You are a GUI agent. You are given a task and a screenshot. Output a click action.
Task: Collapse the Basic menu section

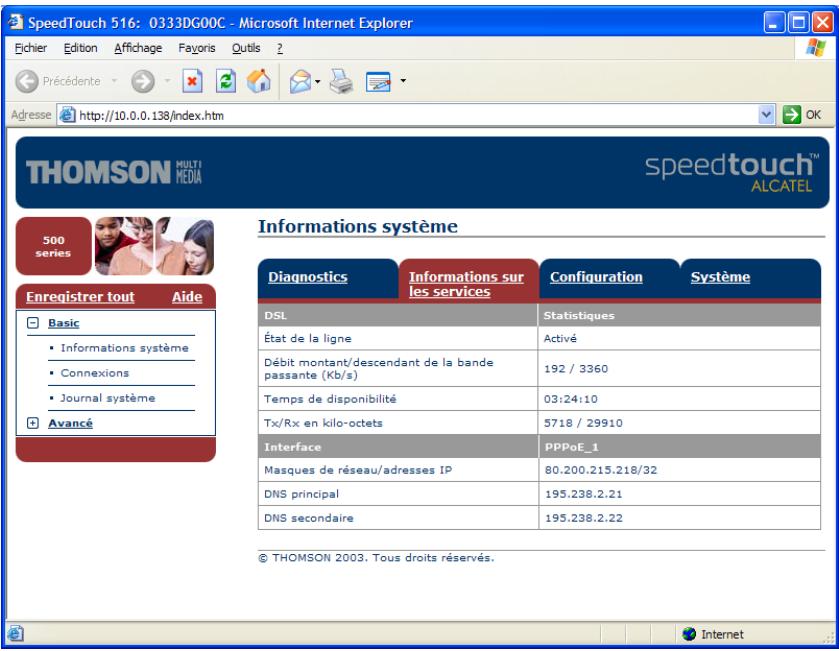click(x=33, y=323)
